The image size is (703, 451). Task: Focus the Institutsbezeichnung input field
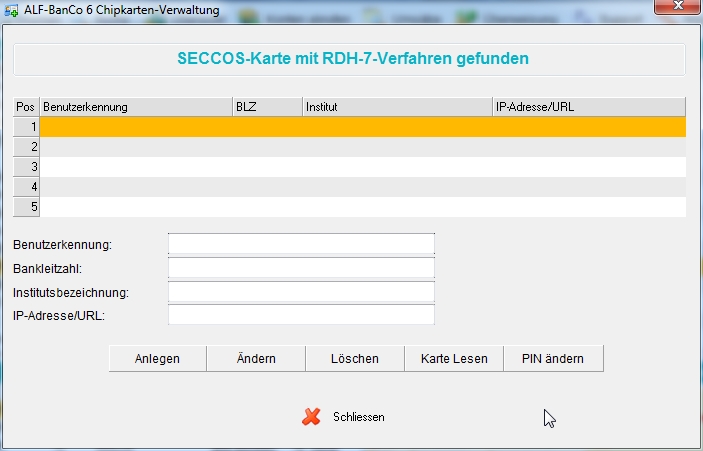click(301, 292)
